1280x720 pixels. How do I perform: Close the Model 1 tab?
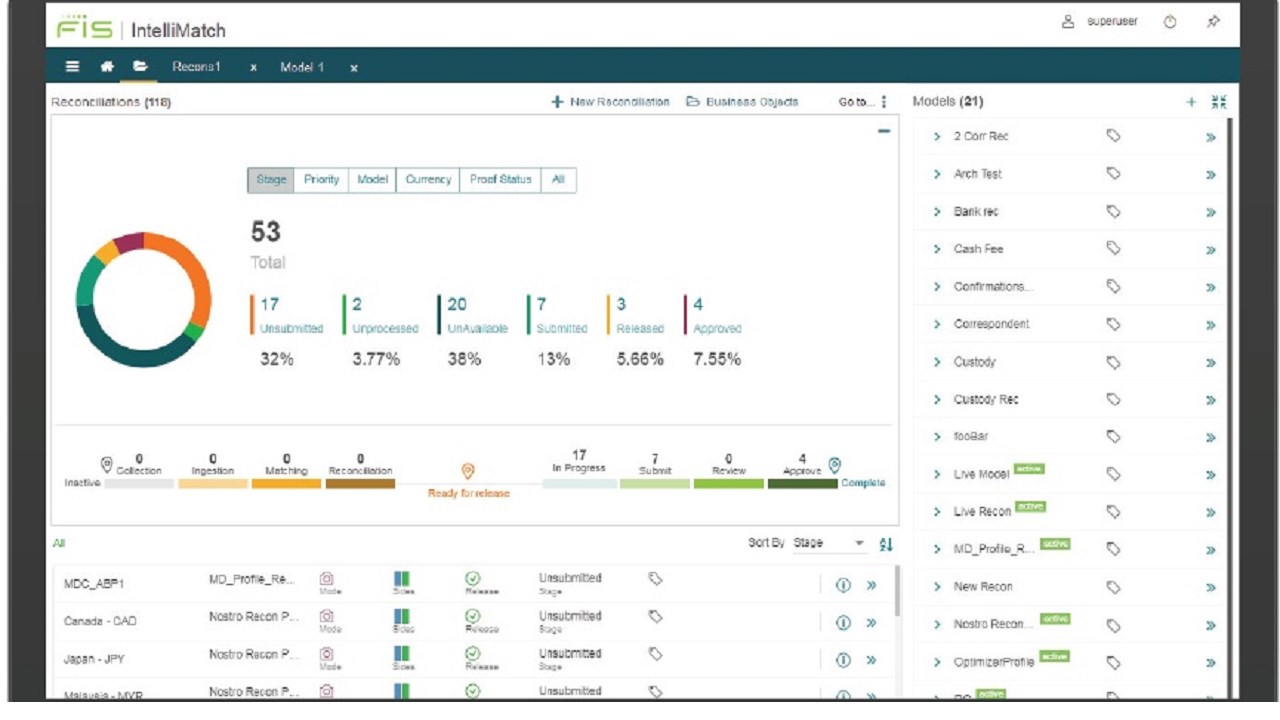[354, 68]
